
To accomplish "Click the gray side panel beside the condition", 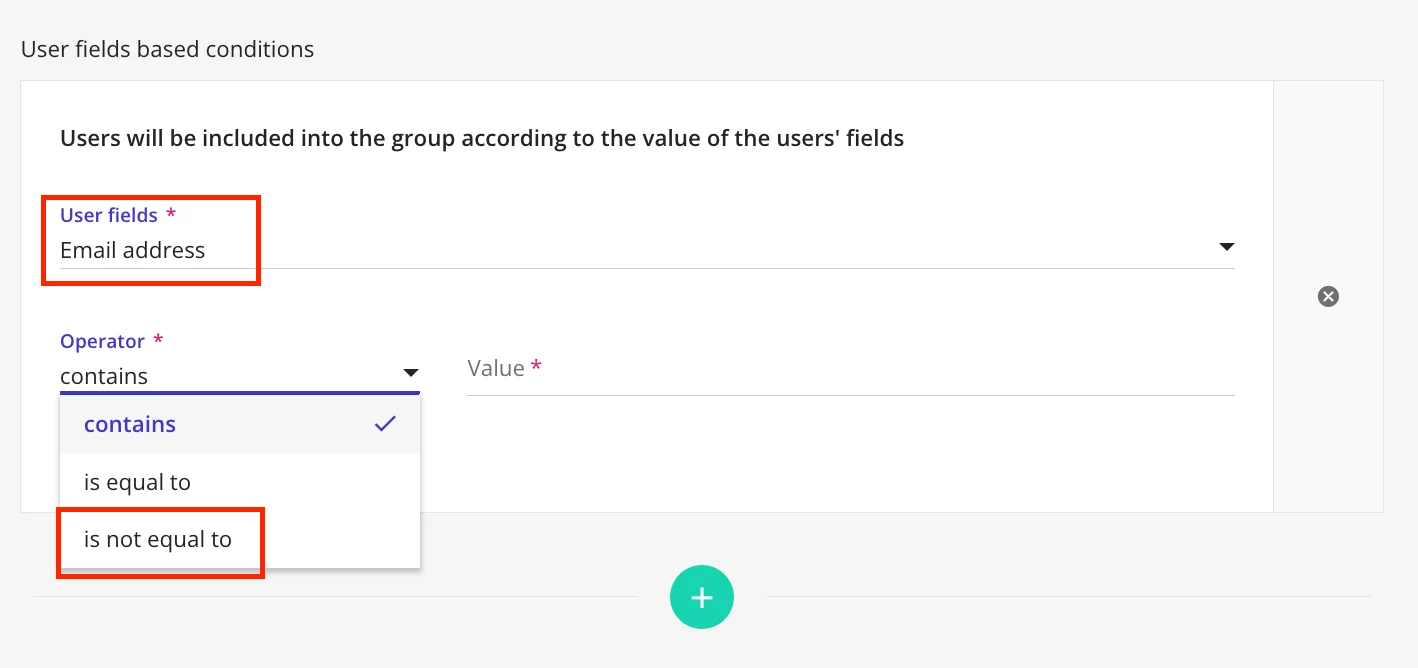I will point(1328,420).
